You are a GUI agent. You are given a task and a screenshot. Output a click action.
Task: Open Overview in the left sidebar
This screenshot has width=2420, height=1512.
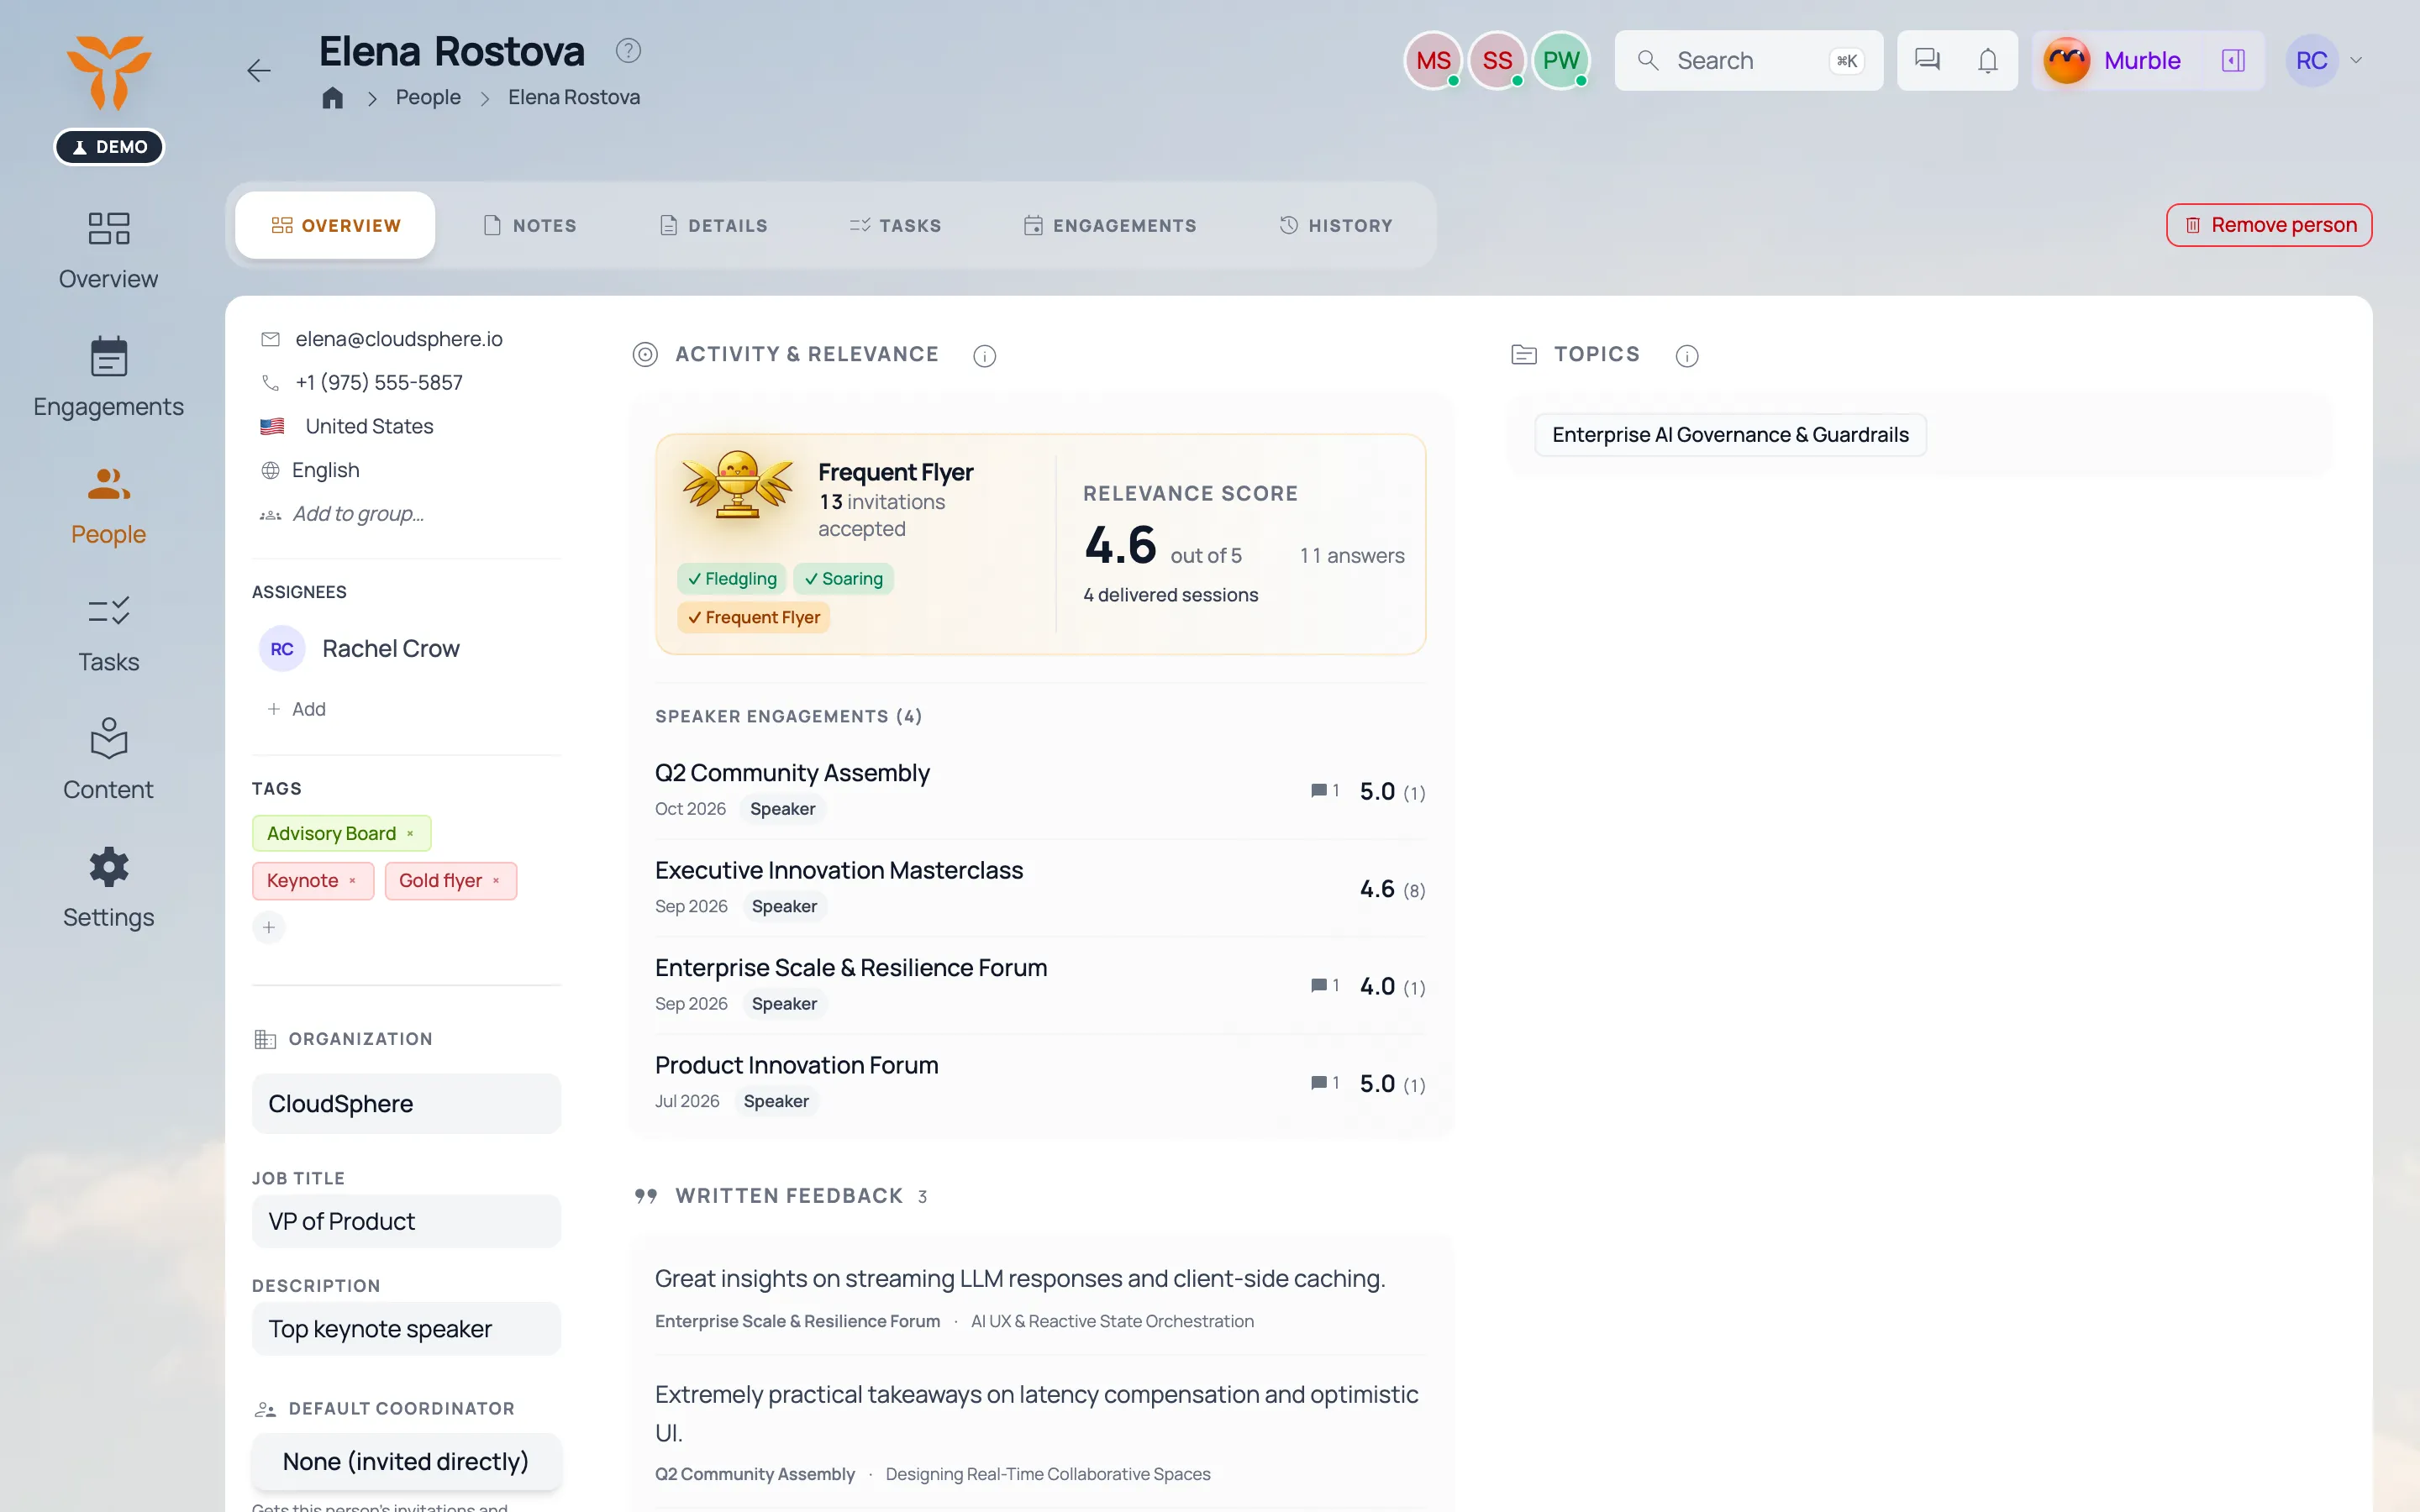pos(108,250)
